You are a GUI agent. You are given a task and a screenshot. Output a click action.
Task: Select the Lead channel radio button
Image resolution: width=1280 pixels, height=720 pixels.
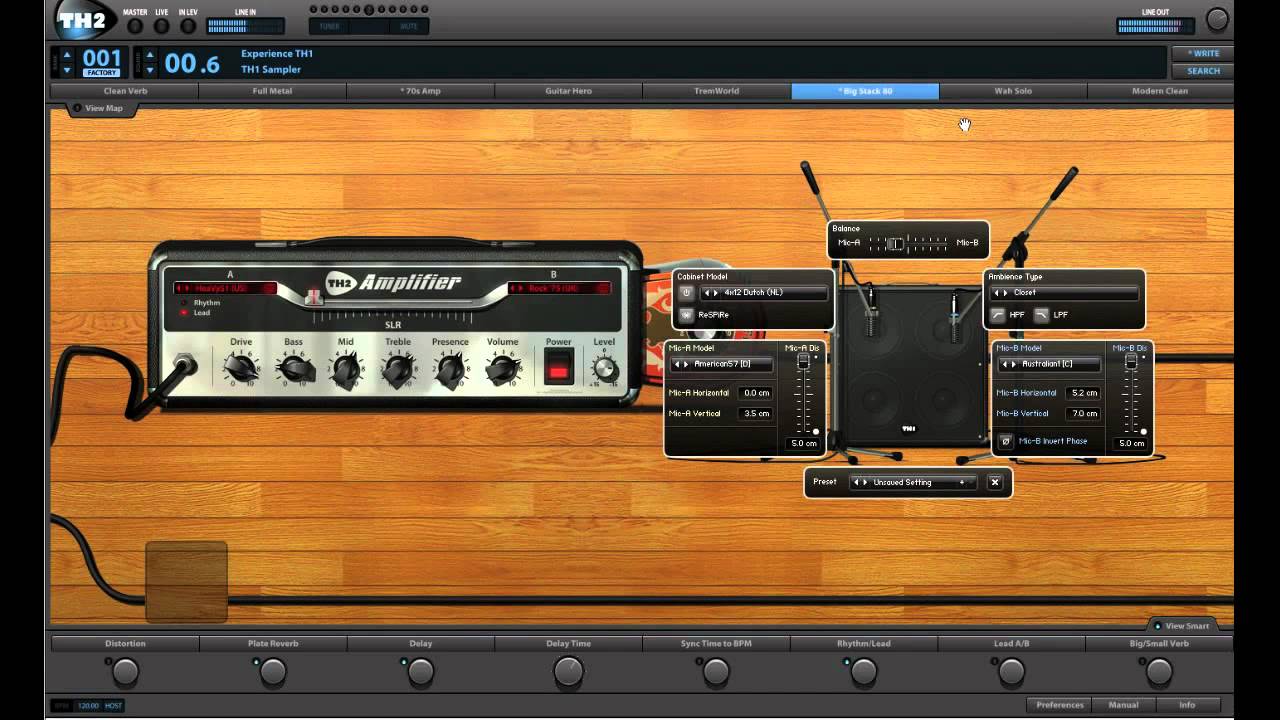coord(183,313)
